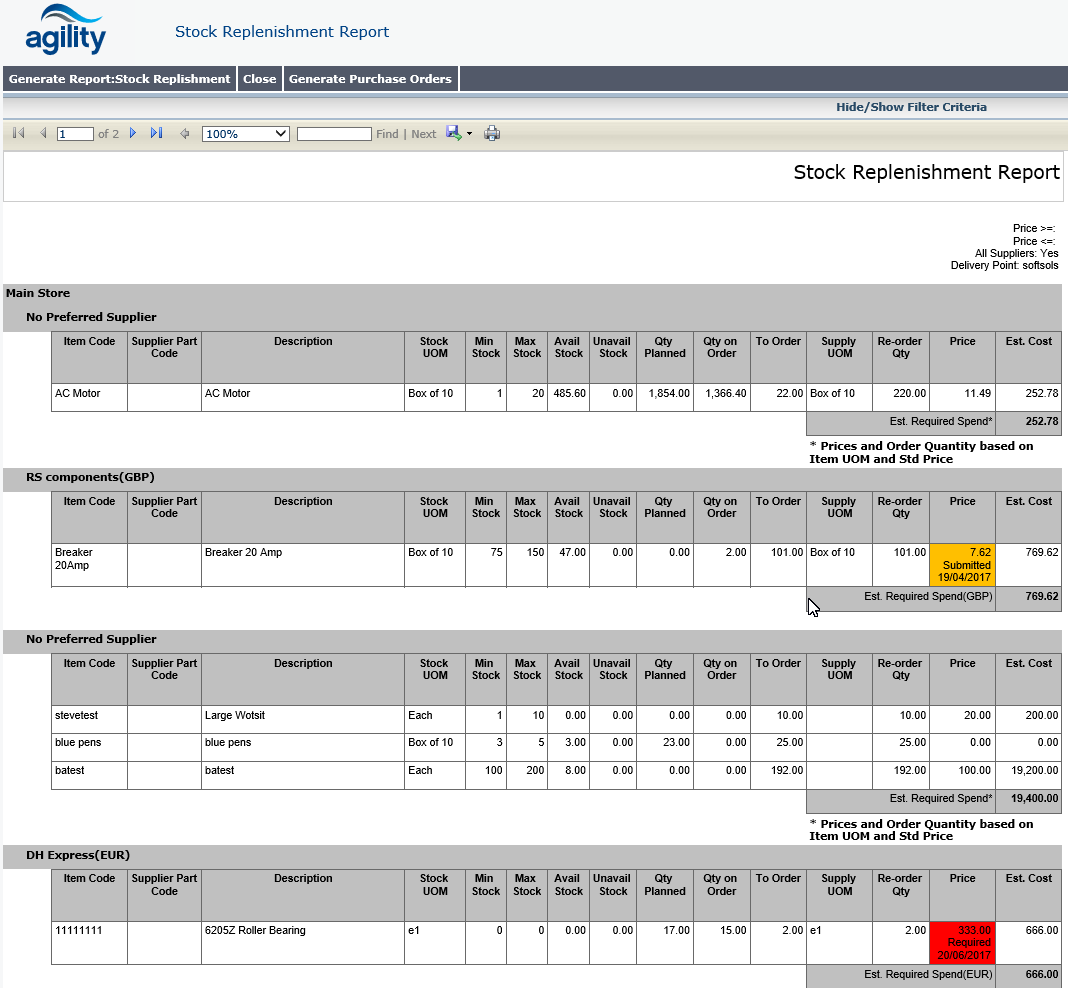Click the orange Submitted price cell
The image size is (1068, 988).
click(962, 565)
